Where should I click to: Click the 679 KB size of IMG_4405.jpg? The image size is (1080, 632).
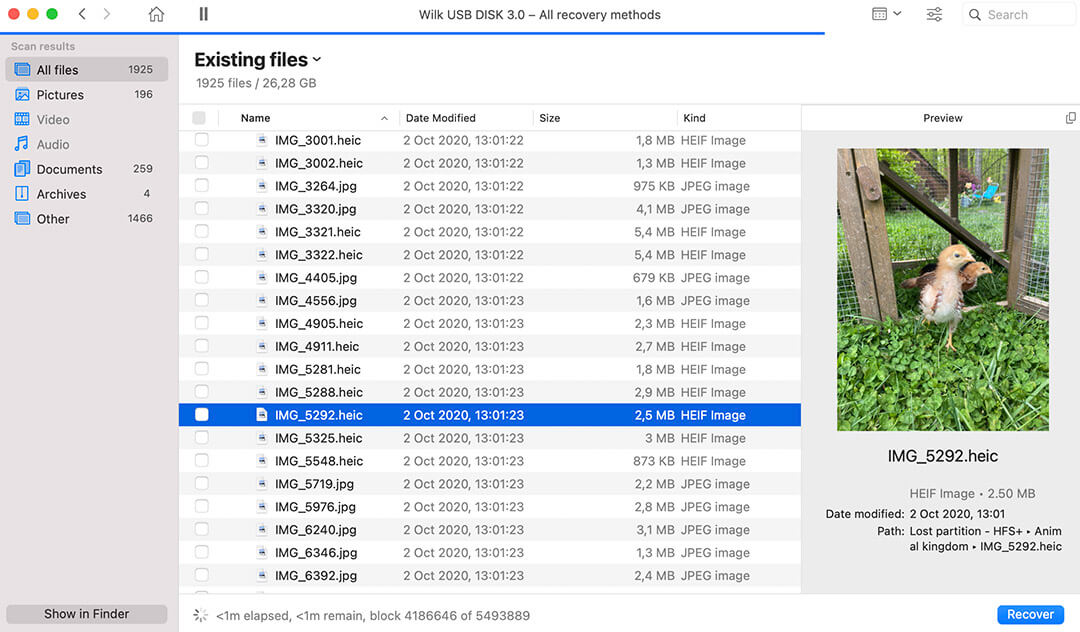[654, 277]
